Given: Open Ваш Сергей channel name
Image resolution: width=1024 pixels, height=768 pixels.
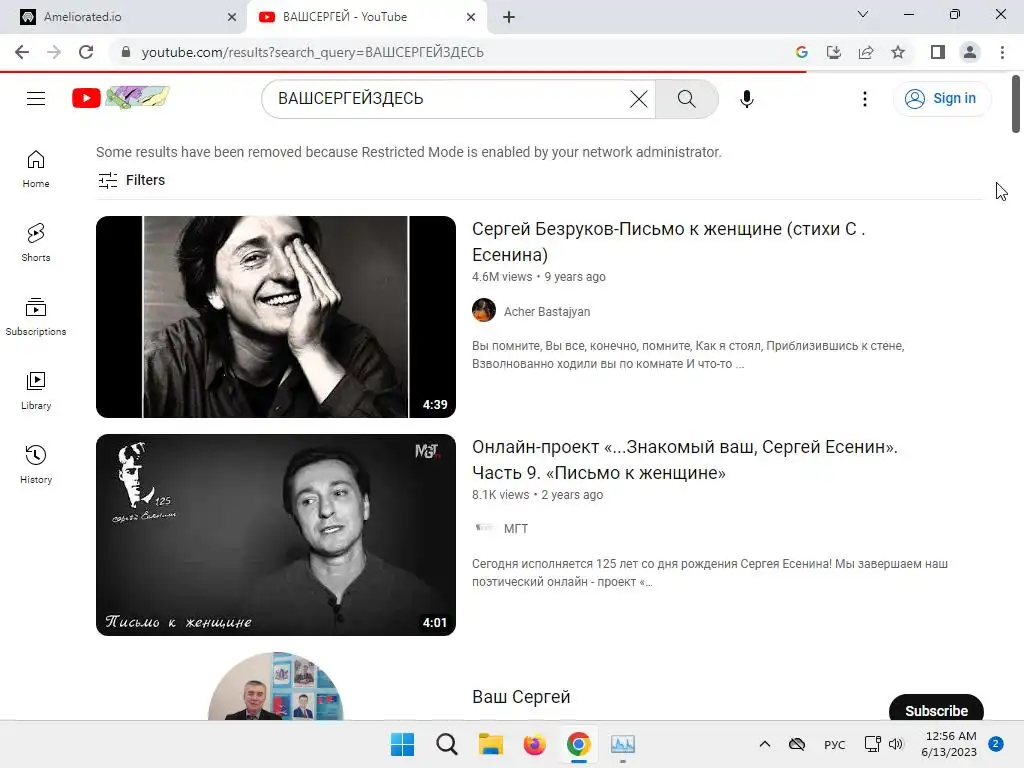Looking at the screenshot, I should (521, 697).
